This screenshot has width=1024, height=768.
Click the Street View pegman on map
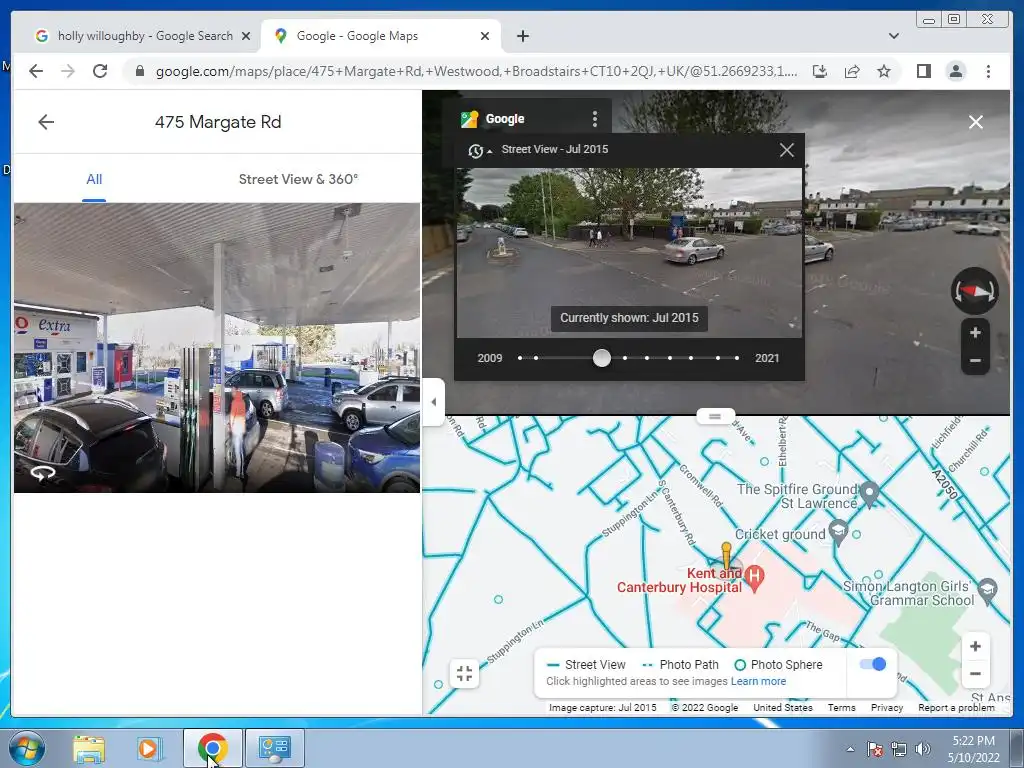point(726,555)
